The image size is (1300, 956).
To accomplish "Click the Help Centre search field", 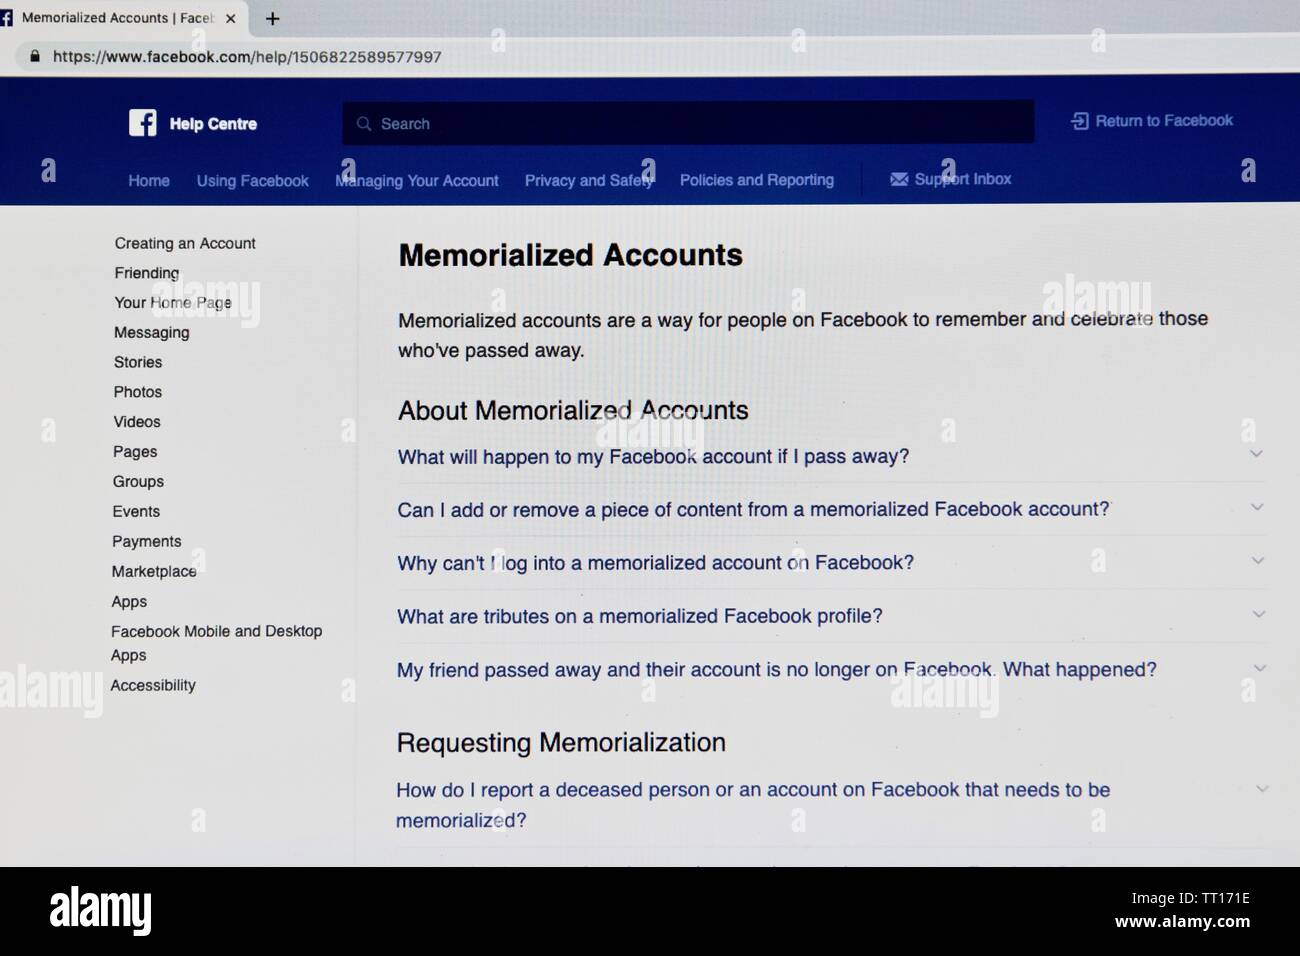I will pyautogui.click(x=688, y=123).
